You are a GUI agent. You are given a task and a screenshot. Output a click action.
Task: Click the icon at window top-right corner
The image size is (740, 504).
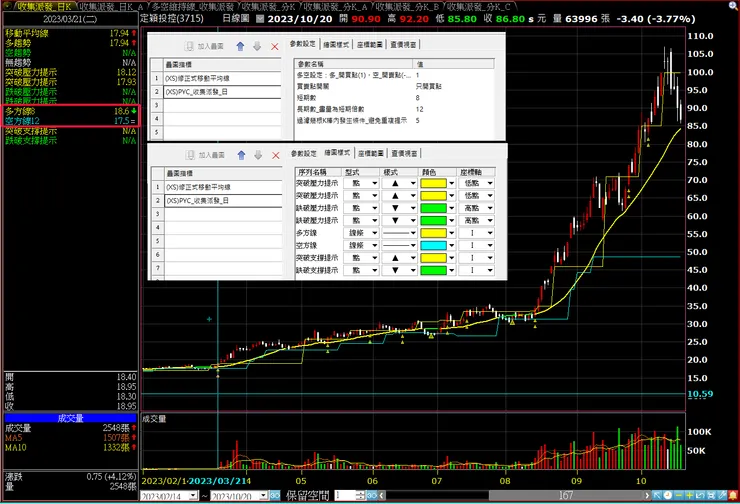click(x=733, y=5)
